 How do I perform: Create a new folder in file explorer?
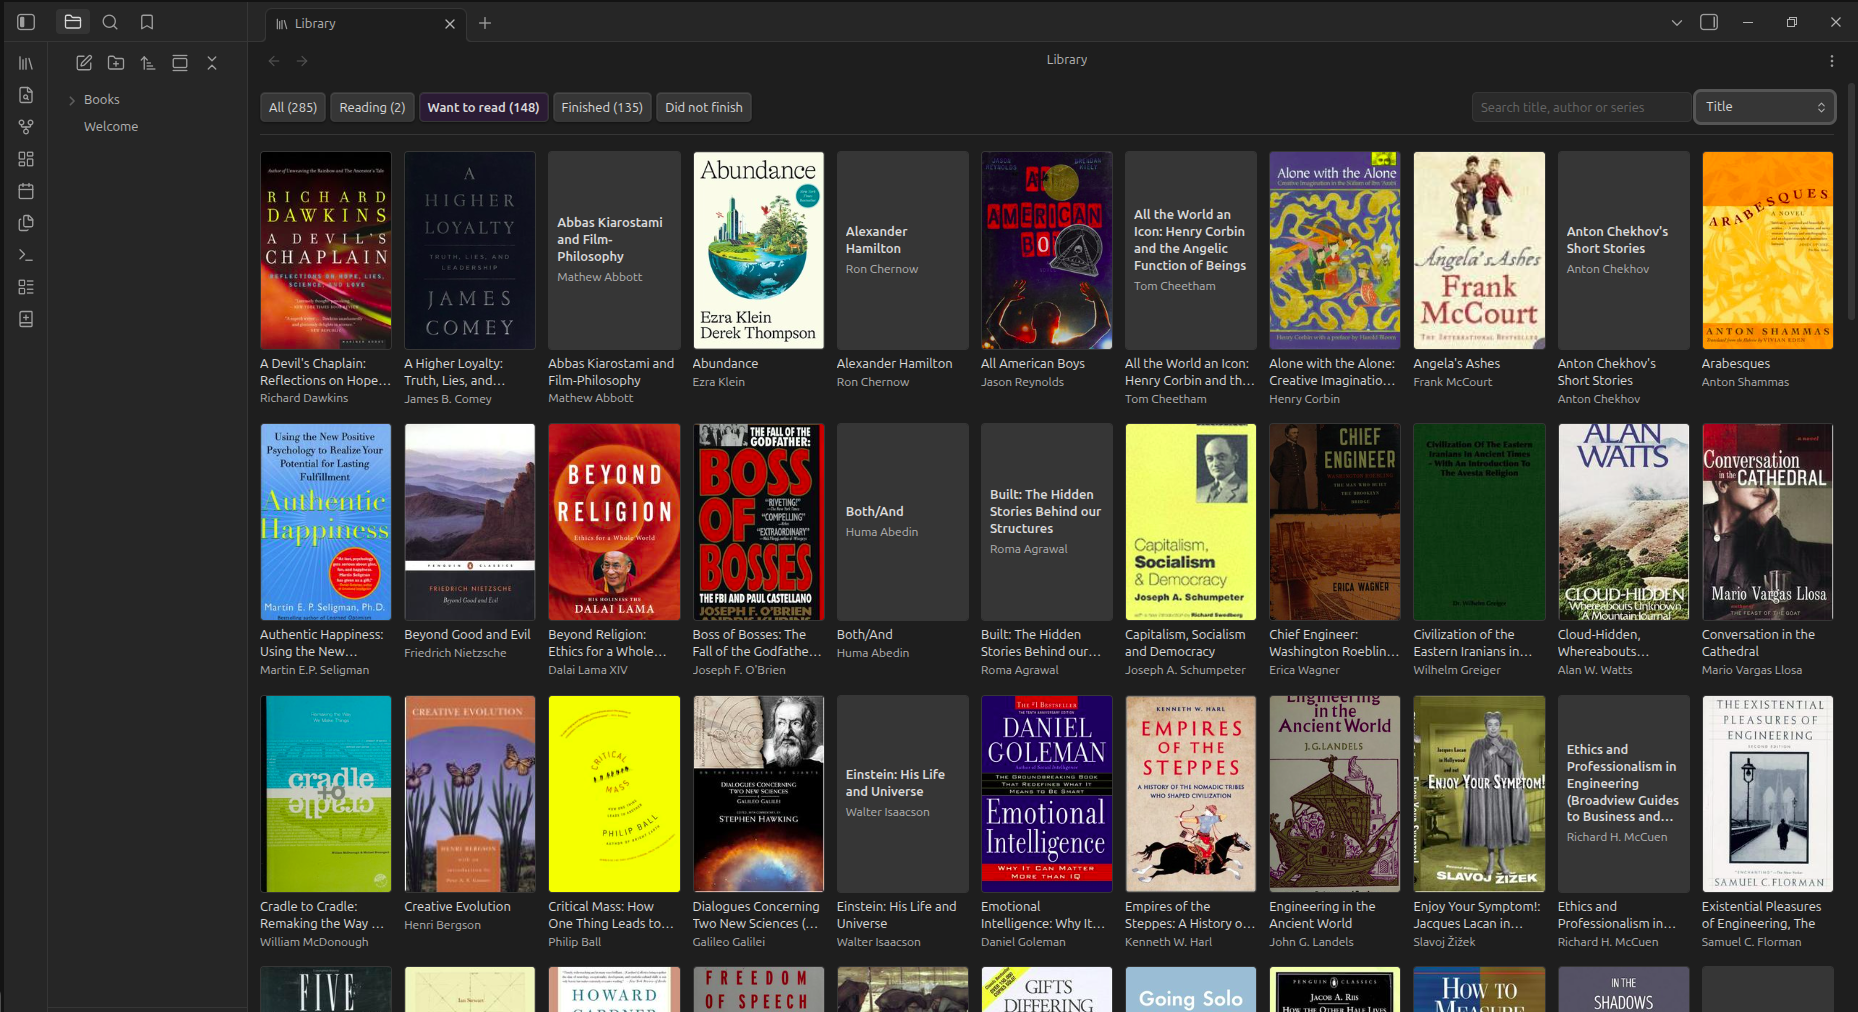tap(116, 63)
